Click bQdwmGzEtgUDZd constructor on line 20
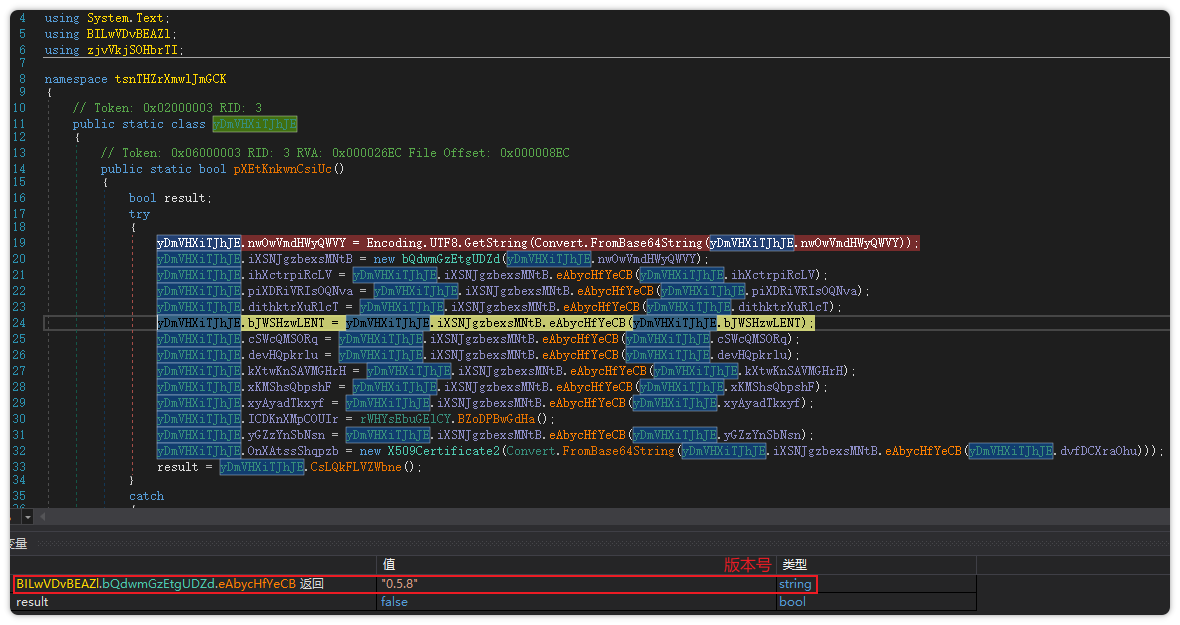The image size is (1180, 625). click(452, 259)
